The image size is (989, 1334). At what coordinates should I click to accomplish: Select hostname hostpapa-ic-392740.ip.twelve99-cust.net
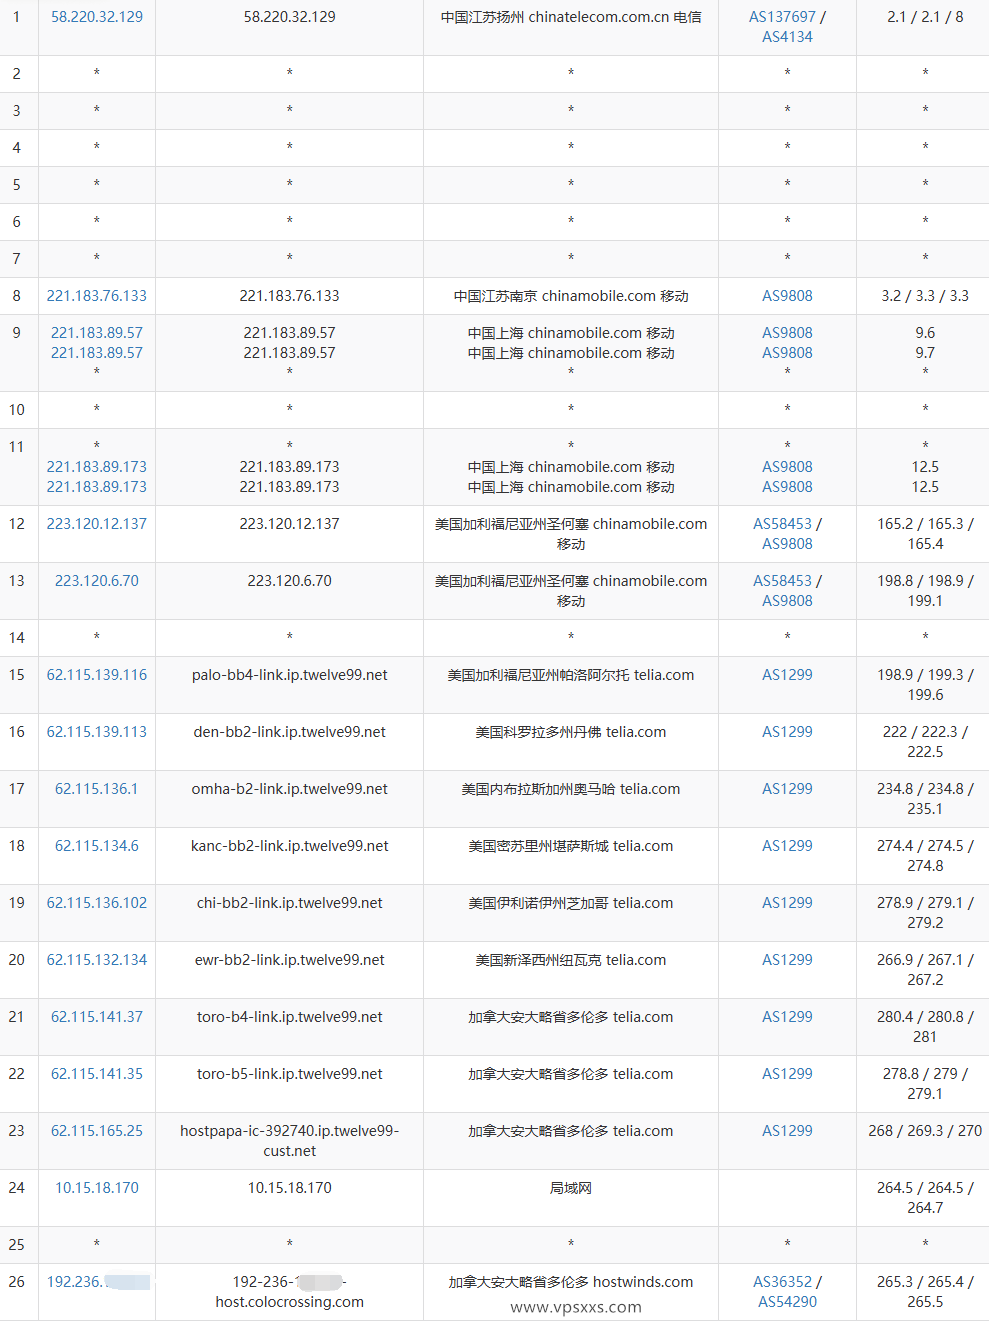290,1141
